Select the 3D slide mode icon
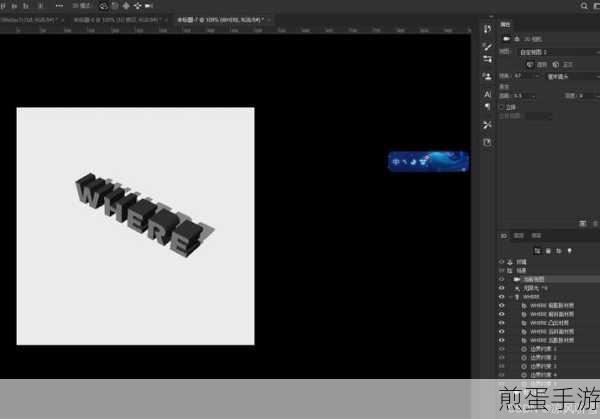The height and width of the screenshot is (419, 600). coord(137,6)
